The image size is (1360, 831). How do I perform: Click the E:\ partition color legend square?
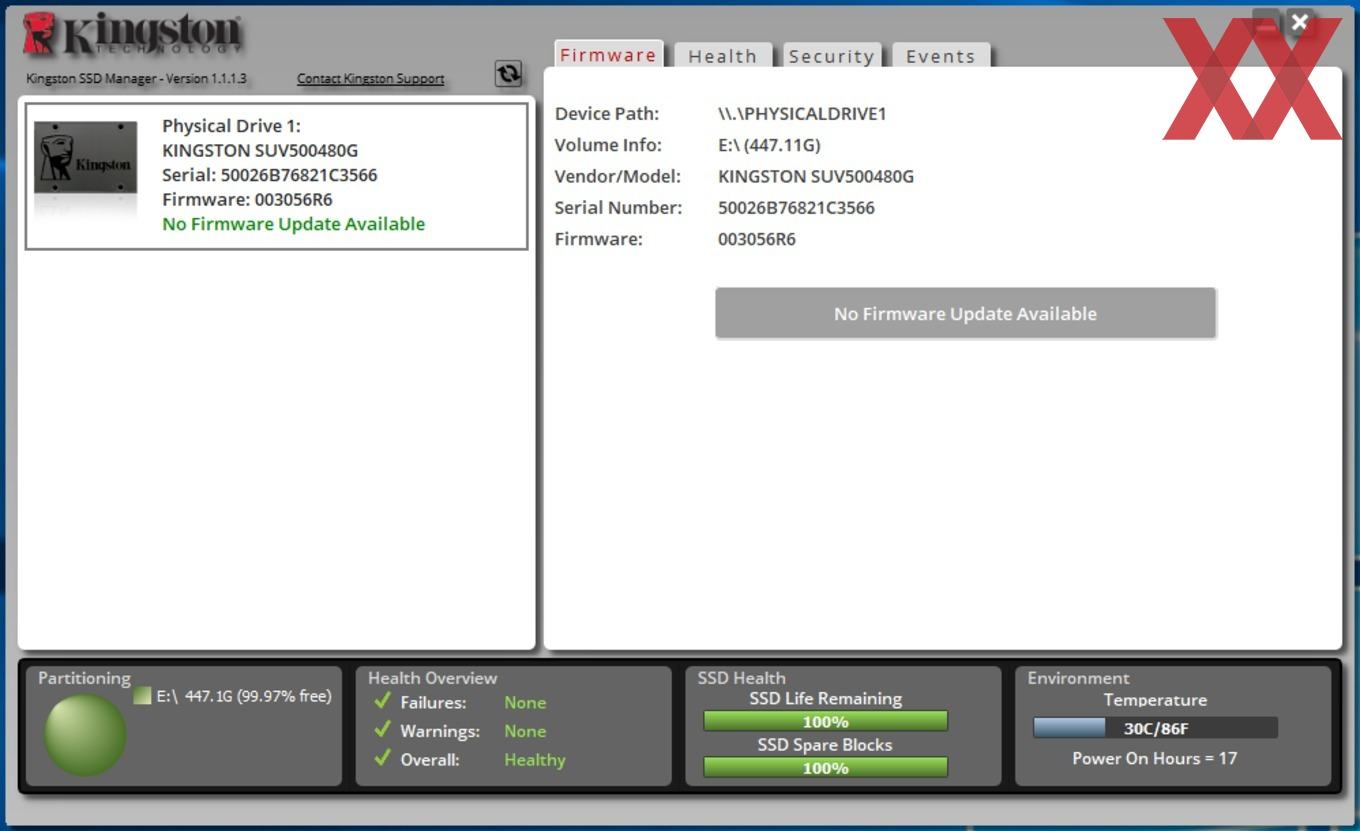(x=142, y=695)
